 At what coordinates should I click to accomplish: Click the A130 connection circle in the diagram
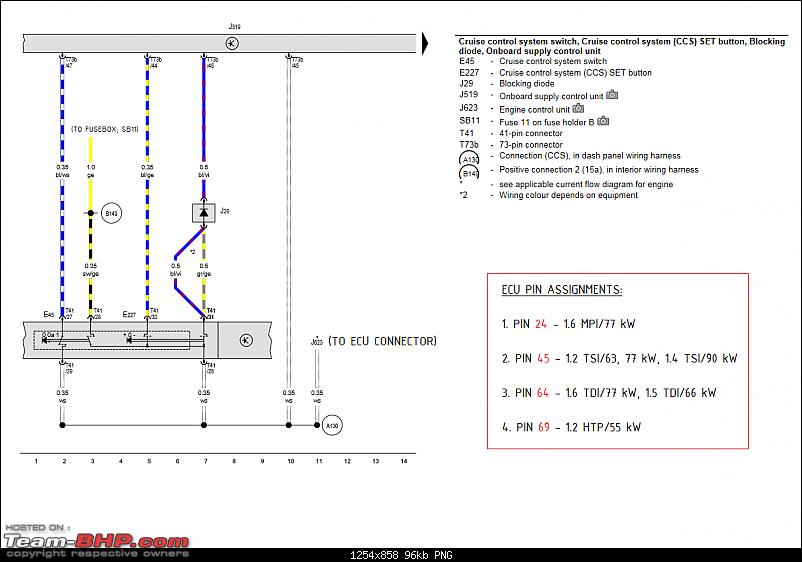(x=332, y=425)
